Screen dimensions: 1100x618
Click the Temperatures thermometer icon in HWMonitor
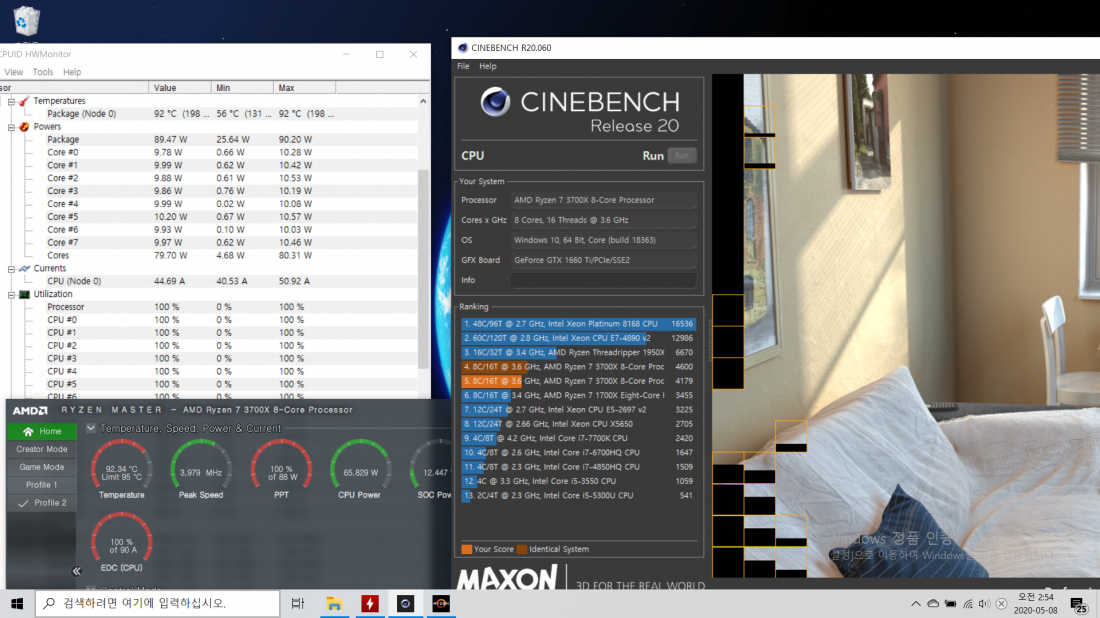click(x=24, y=101)
